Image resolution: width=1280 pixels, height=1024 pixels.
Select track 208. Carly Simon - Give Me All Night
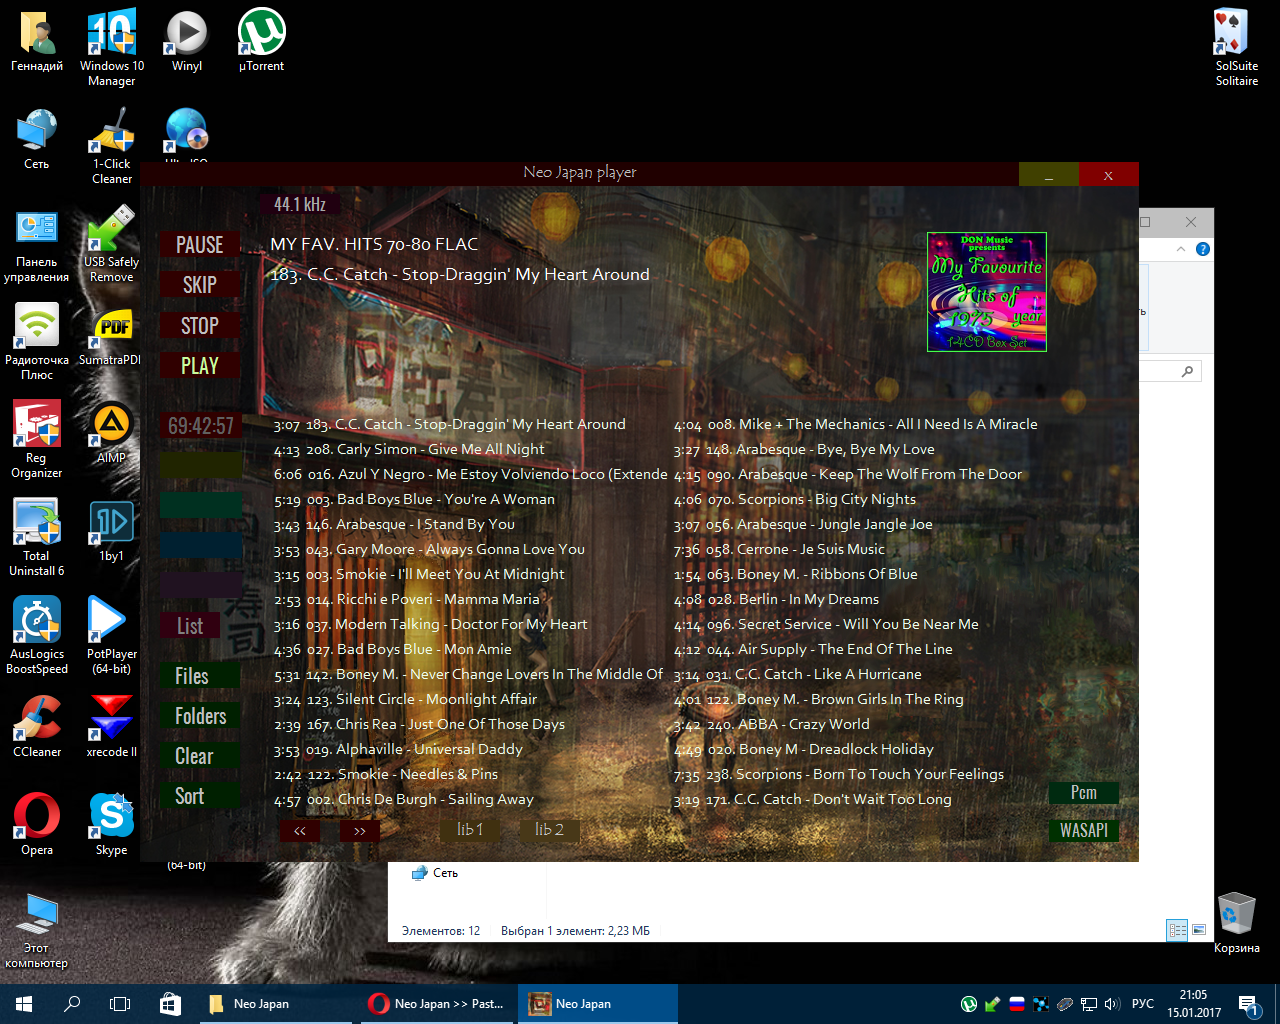click(x=409, y=450)
